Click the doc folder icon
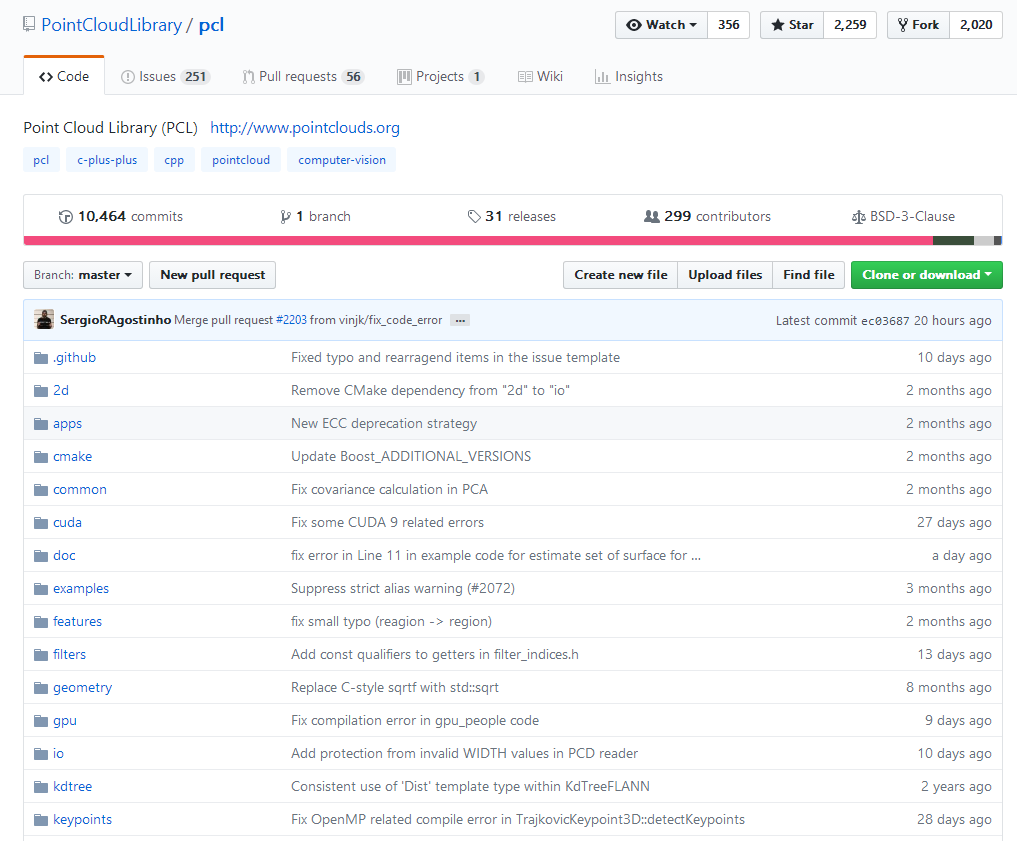The image size is (1017, 841). click(41, 556)
